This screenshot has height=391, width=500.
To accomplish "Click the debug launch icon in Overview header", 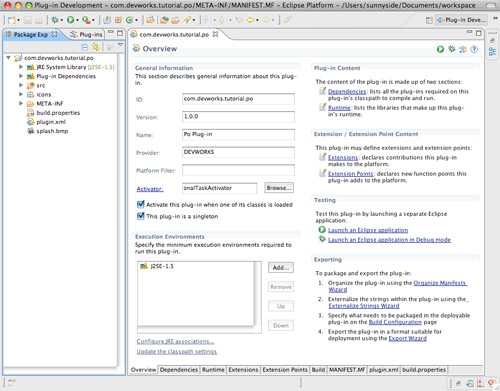I will [452, 49].
